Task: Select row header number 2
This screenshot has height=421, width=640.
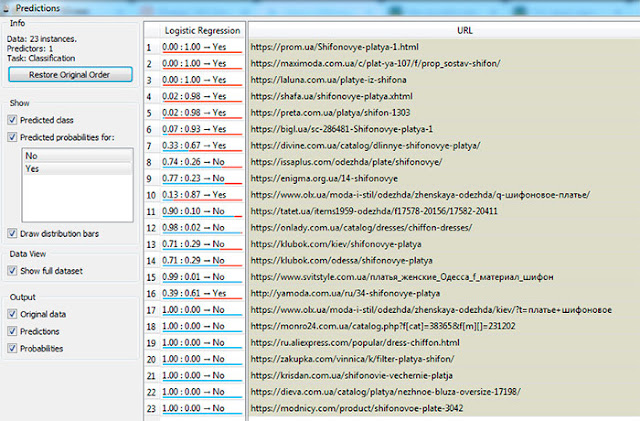Action: (151, 64)
